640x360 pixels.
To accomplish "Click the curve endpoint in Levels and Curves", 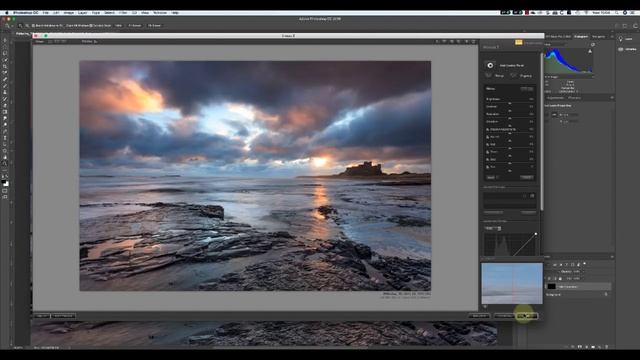I will click(x=536, y=234).
